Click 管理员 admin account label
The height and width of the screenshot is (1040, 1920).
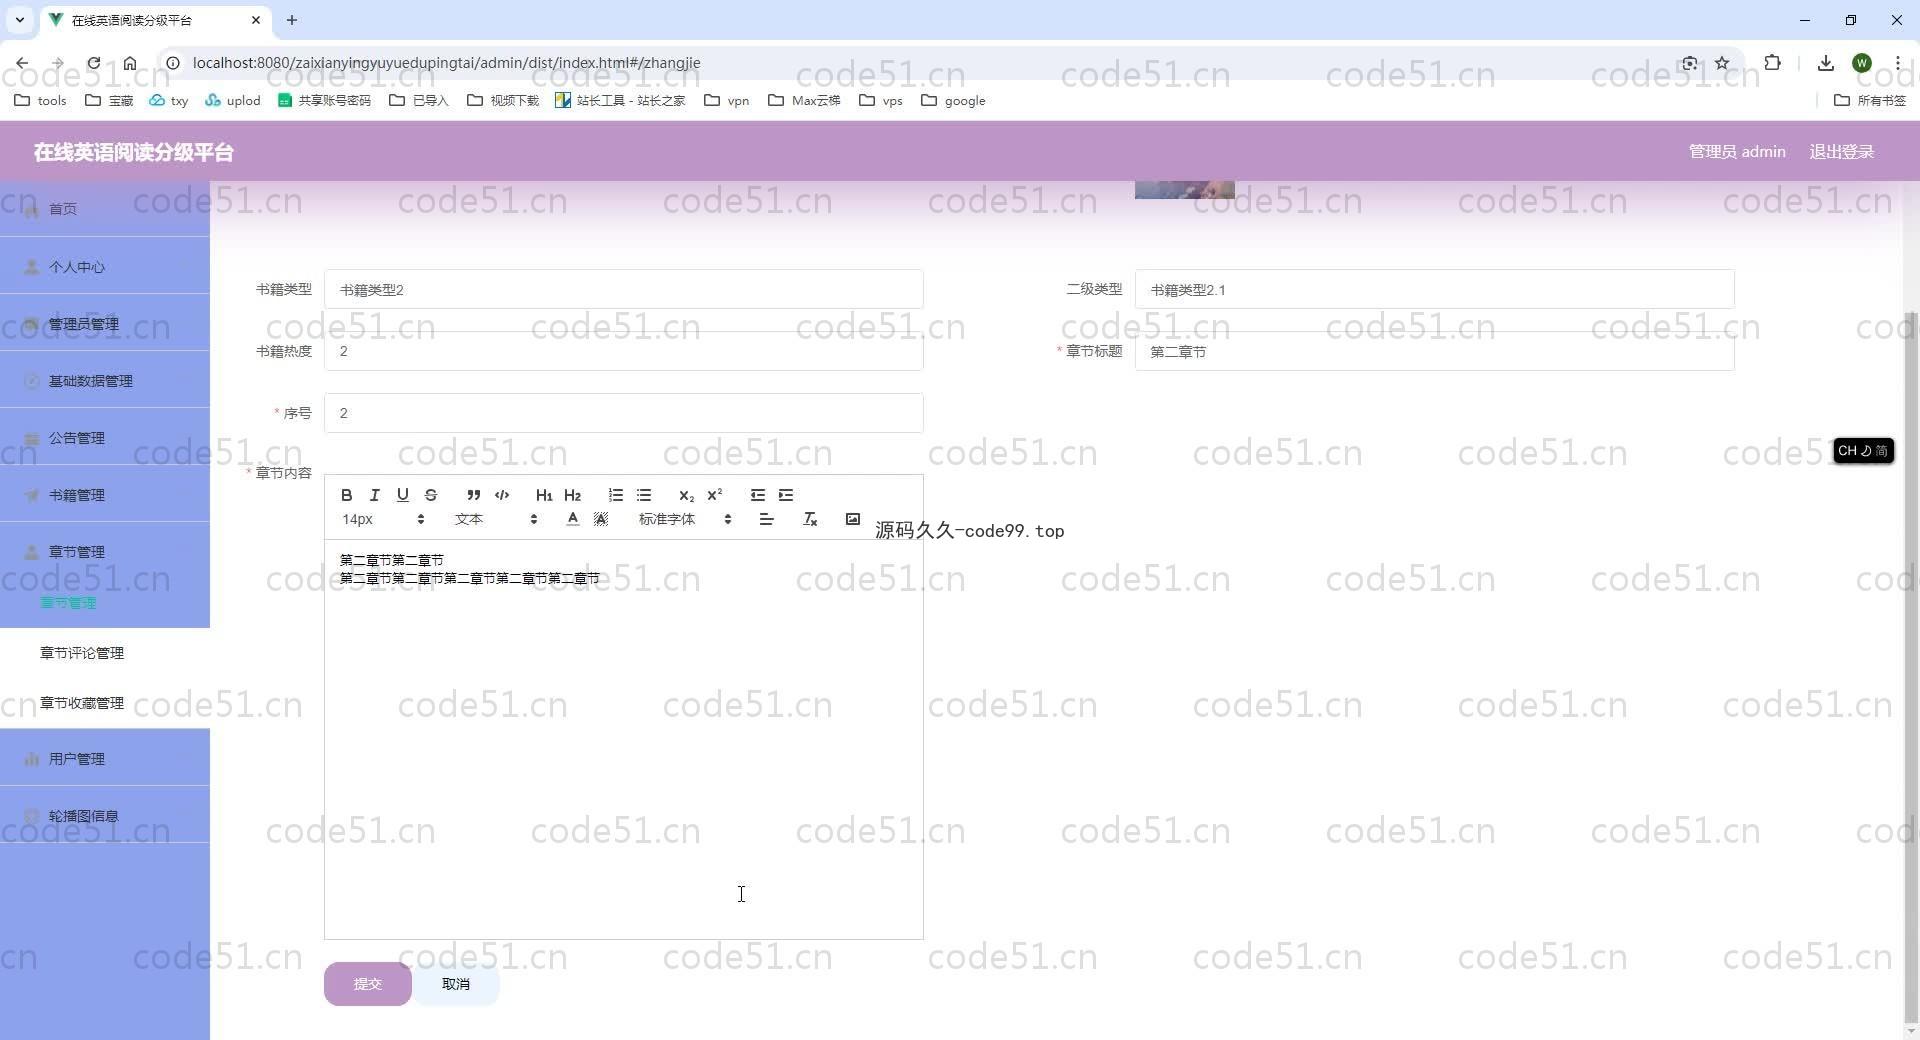pos(1737,152)
